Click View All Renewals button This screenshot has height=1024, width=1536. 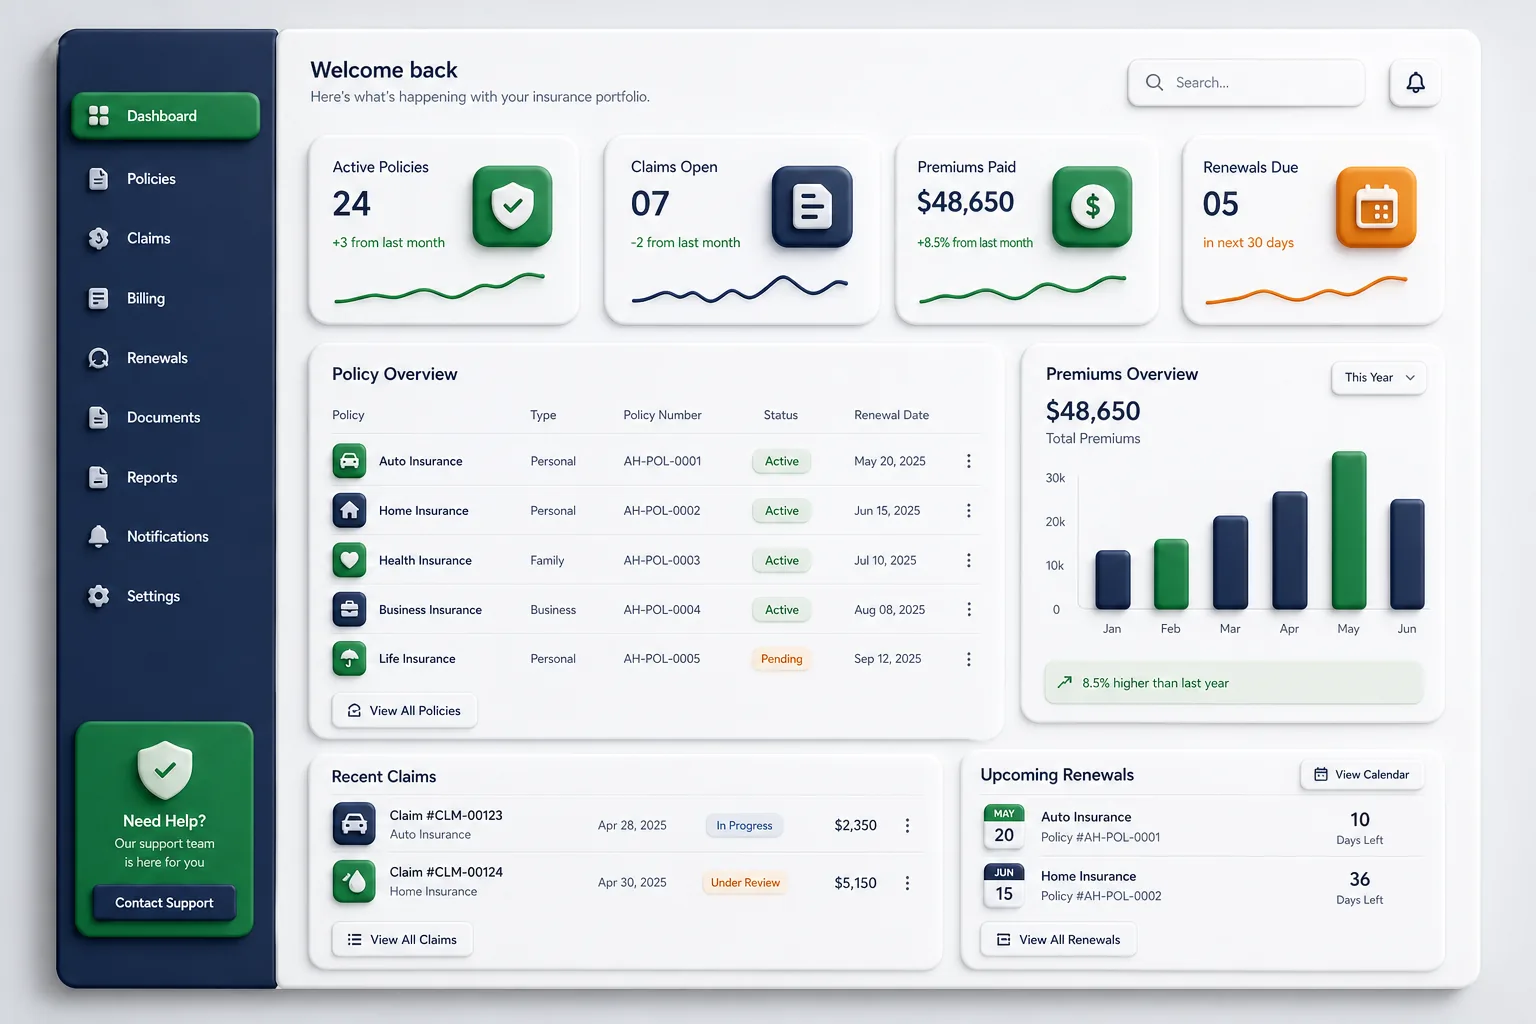coord(1058,939)
